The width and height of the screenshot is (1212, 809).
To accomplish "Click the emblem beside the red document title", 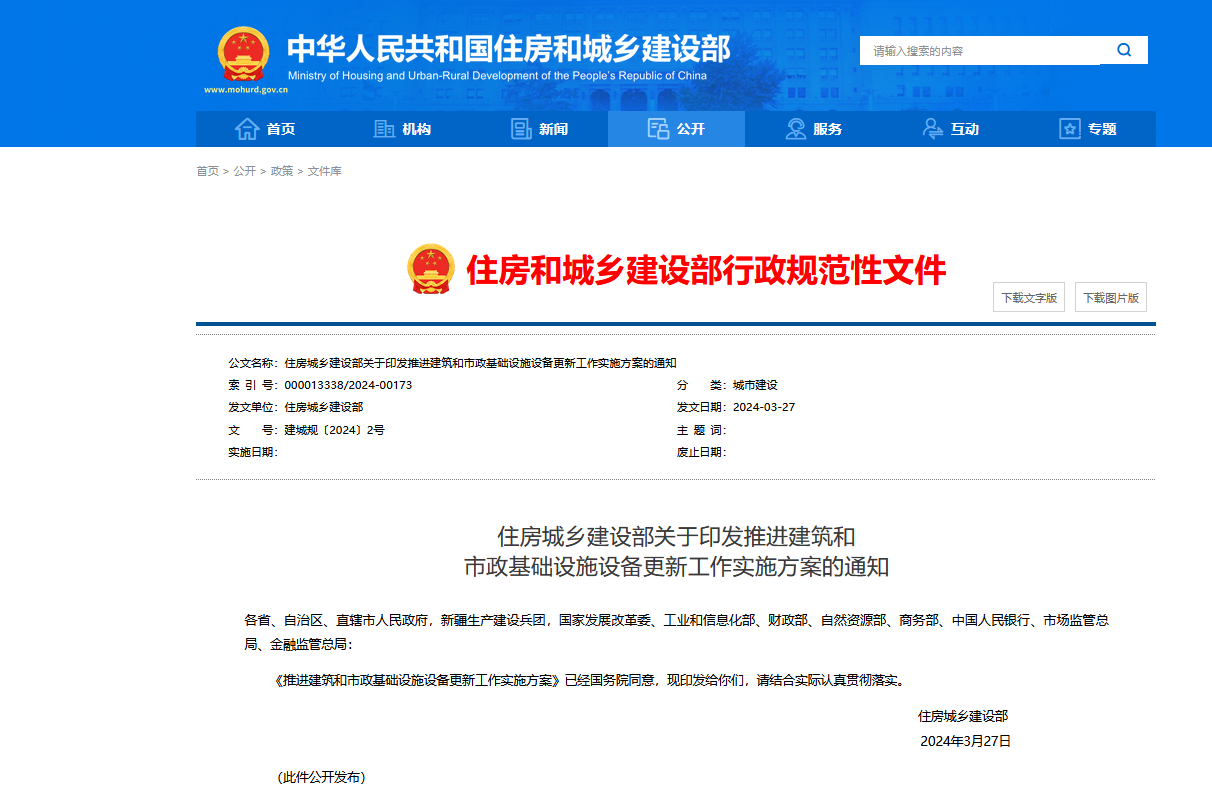I will click(x=431, y=269).
